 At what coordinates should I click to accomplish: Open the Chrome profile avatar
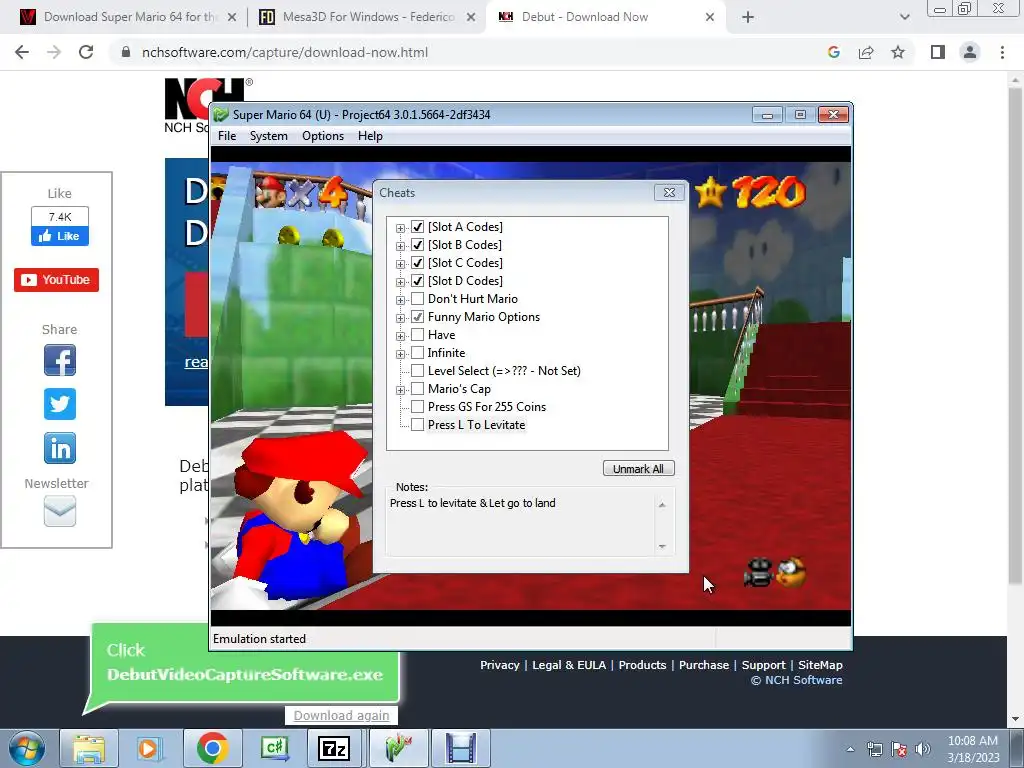970,52
